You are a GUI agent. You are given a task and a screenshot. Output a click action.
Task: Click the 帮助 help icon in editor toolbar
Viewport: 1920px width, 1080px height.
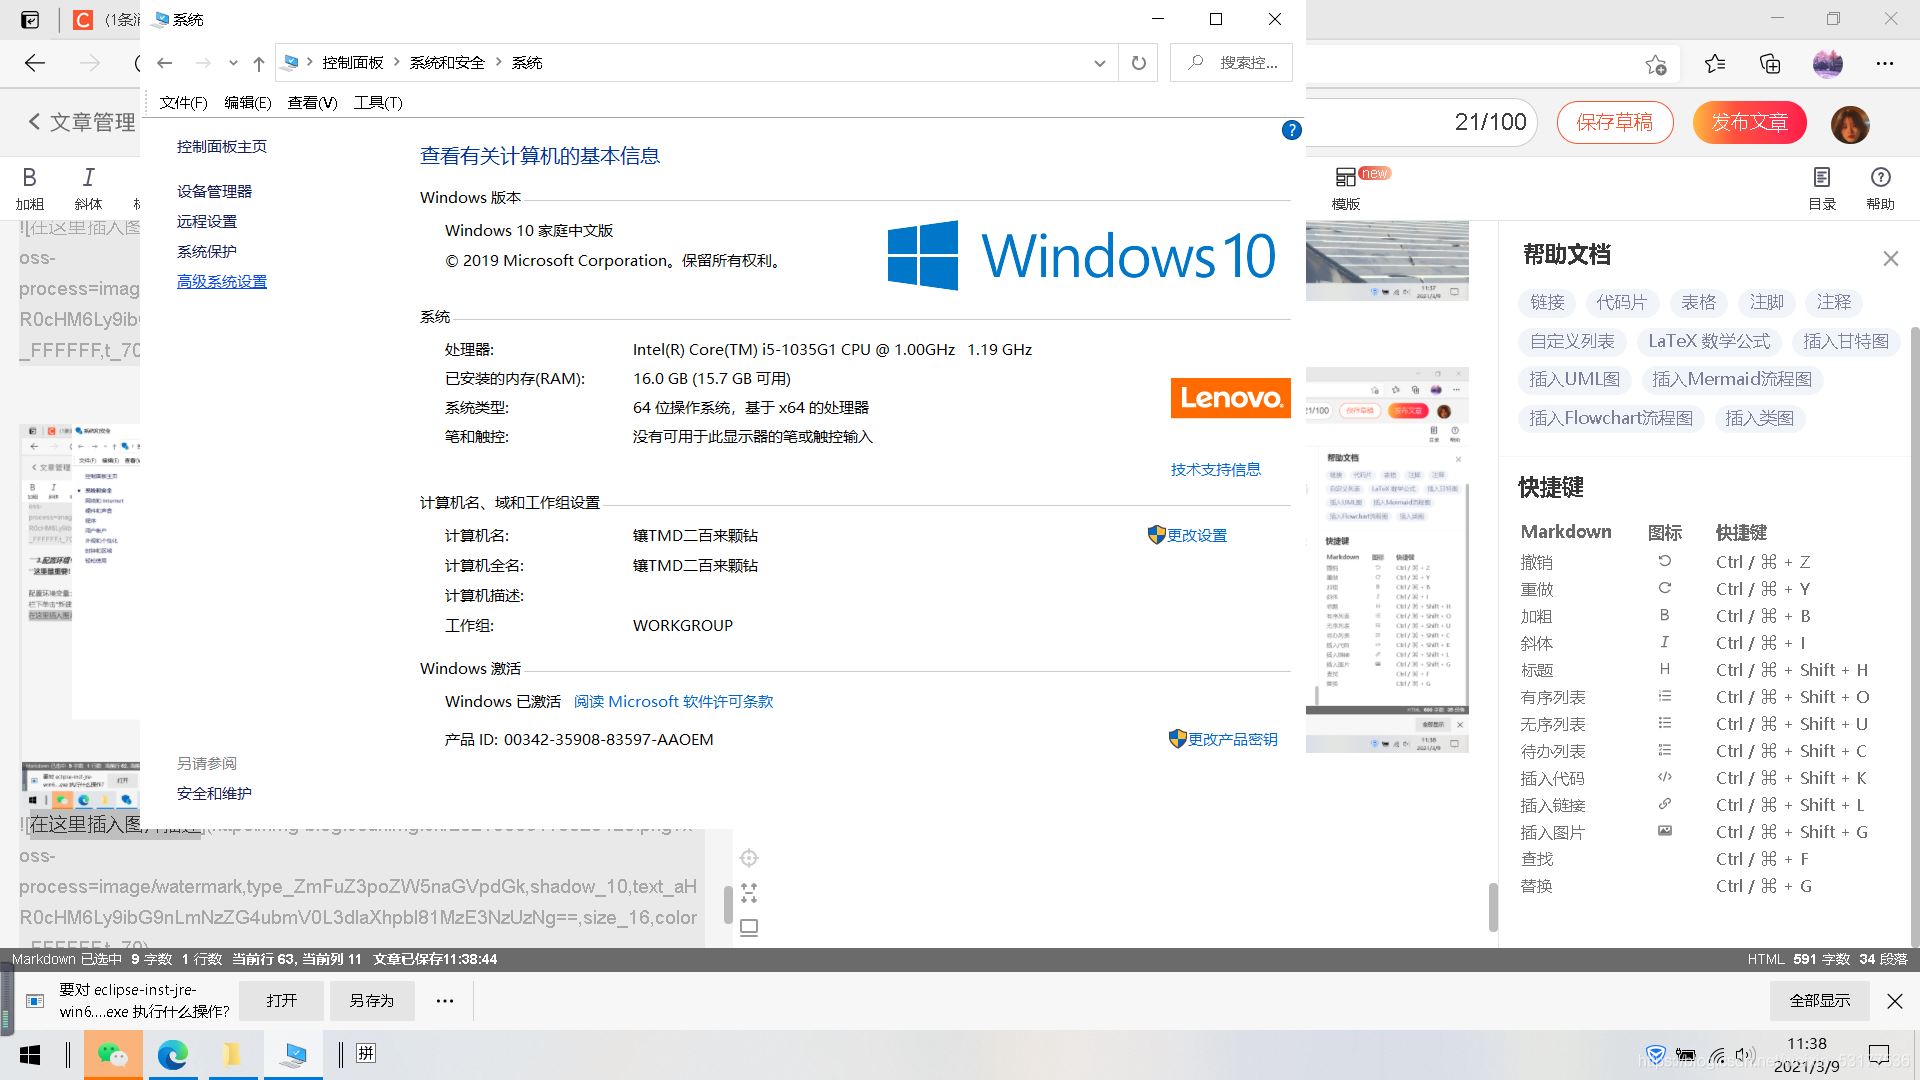pyautogui.click(x=1879, y=178)
